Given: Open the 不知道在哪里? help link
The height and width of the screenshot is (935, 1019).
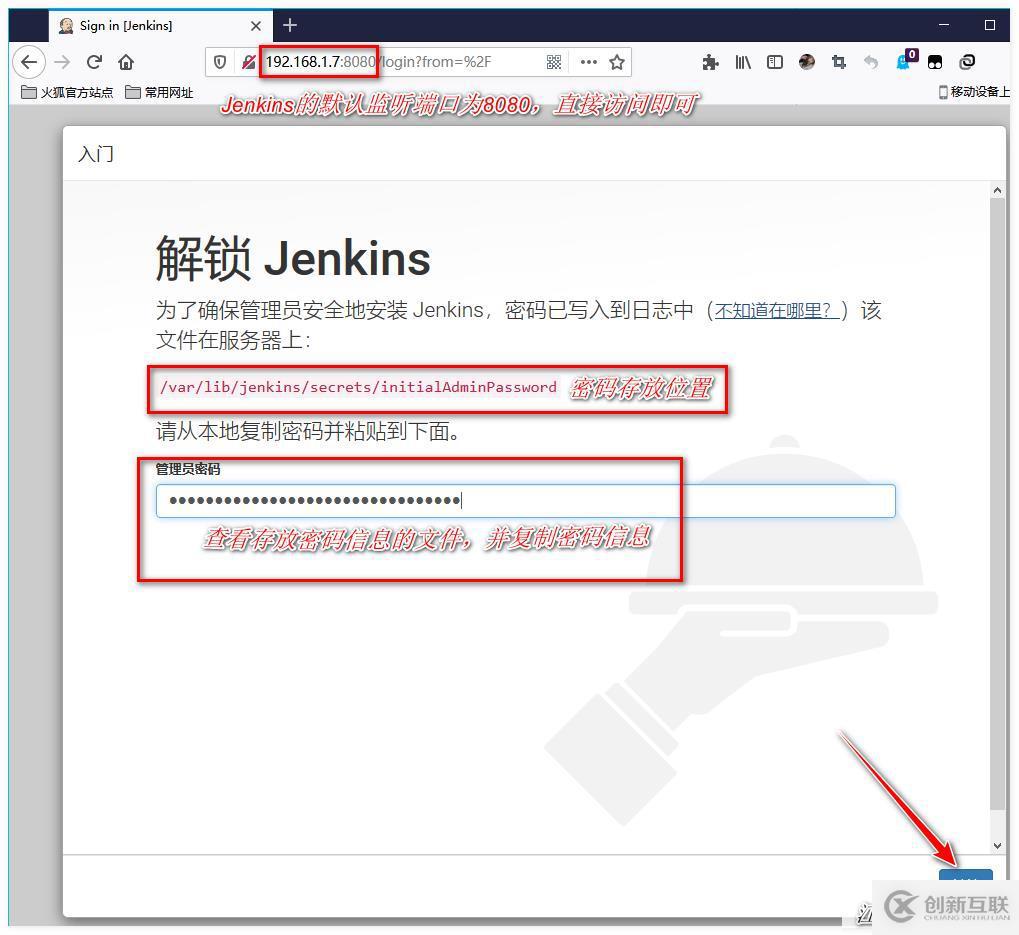Looking at the screenshot, I should (776, 311).
